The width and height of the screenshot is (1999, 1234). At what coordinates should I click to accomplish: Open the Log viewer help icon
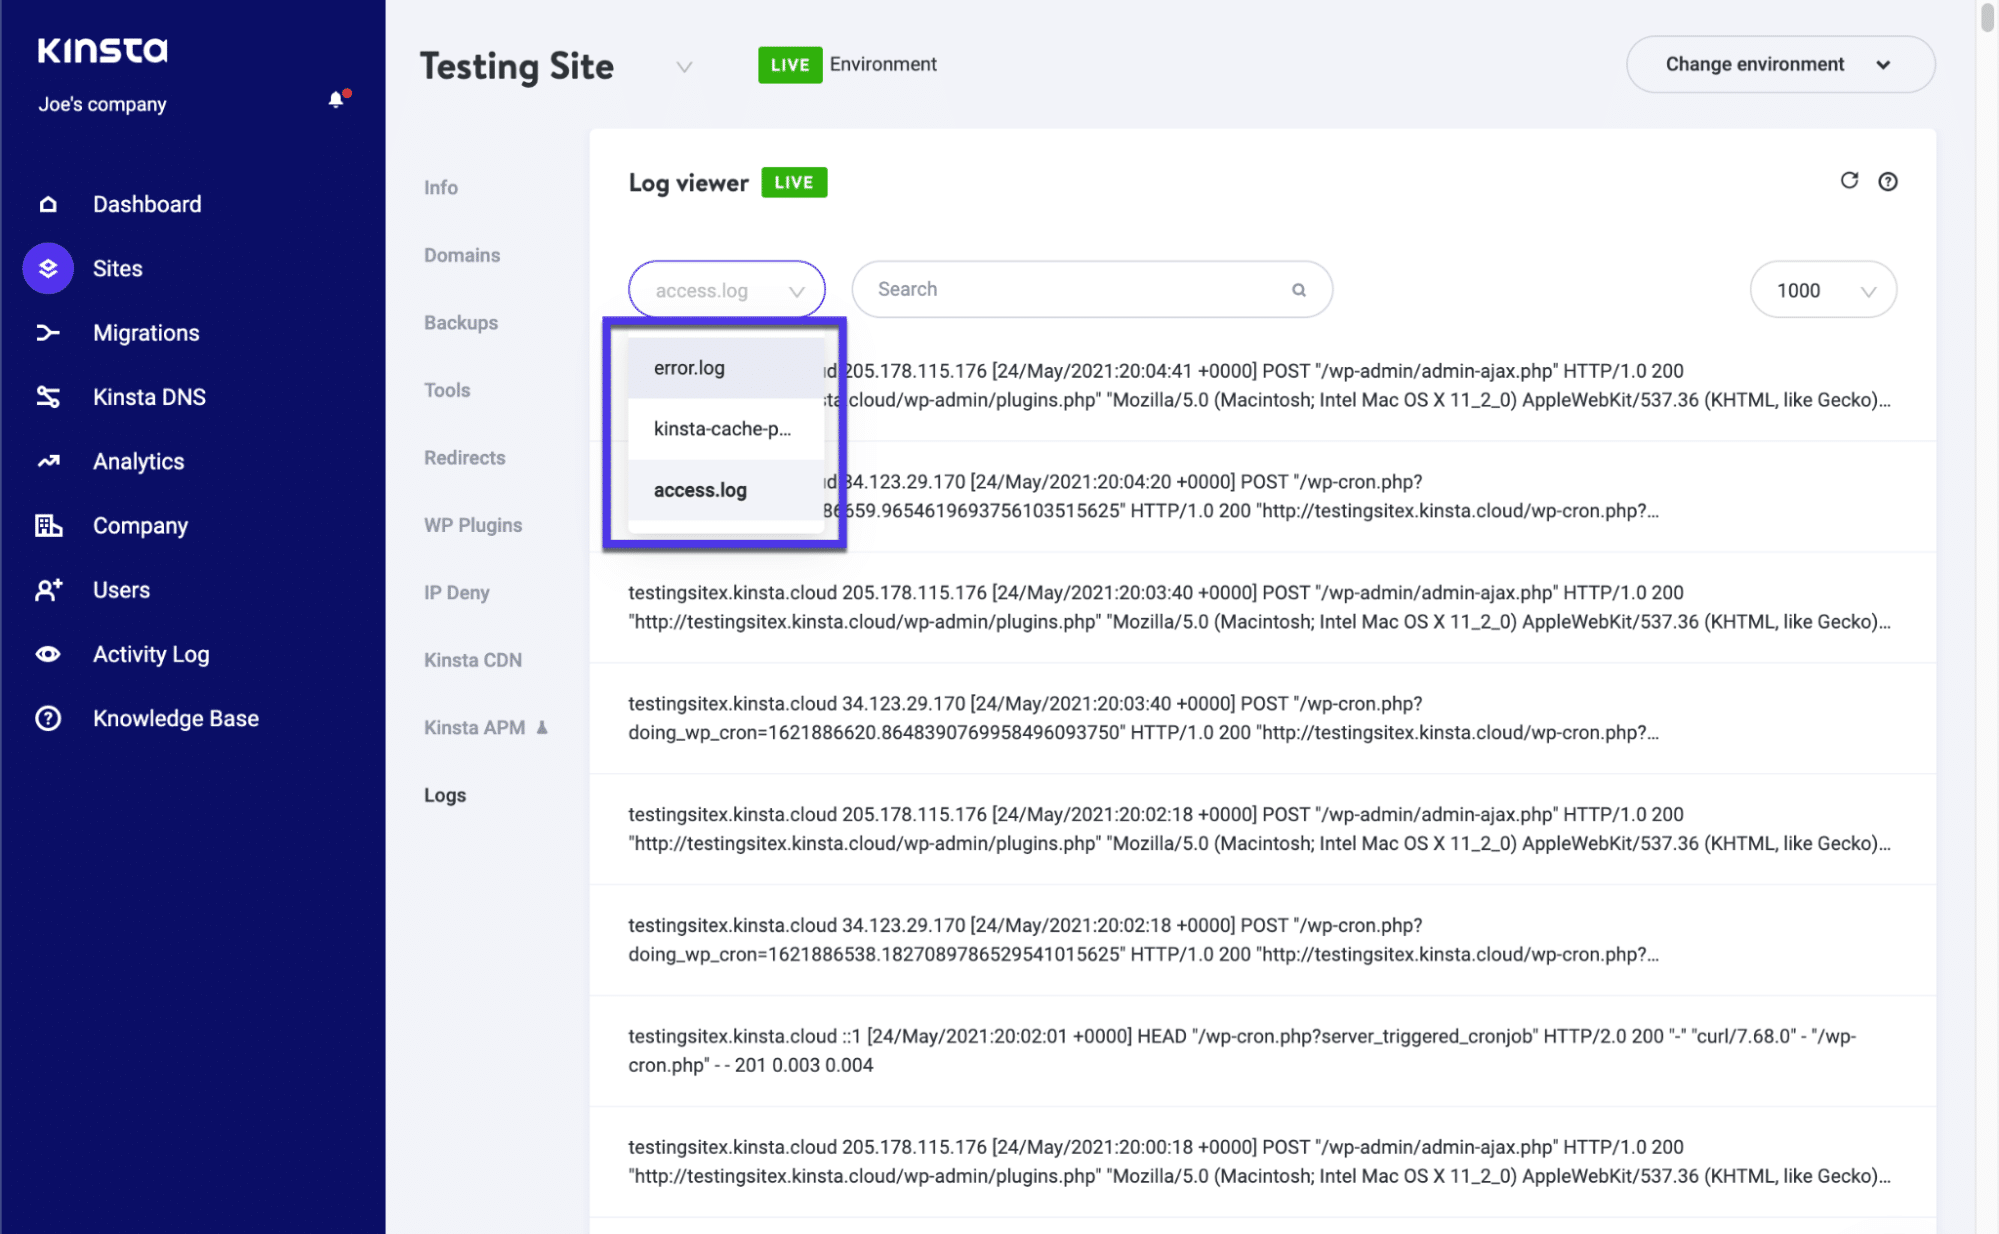click(1888, 181)
